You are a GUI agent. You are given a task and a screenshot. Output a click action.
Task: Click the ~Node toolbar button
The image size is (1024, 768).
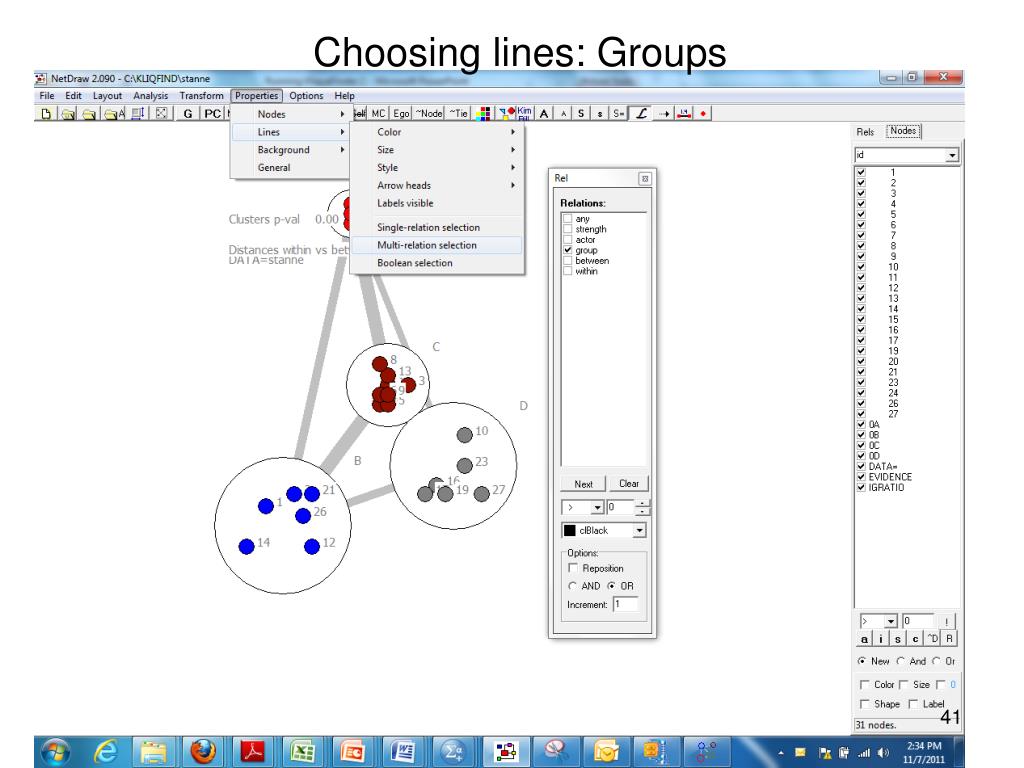[x=429, y=114]
